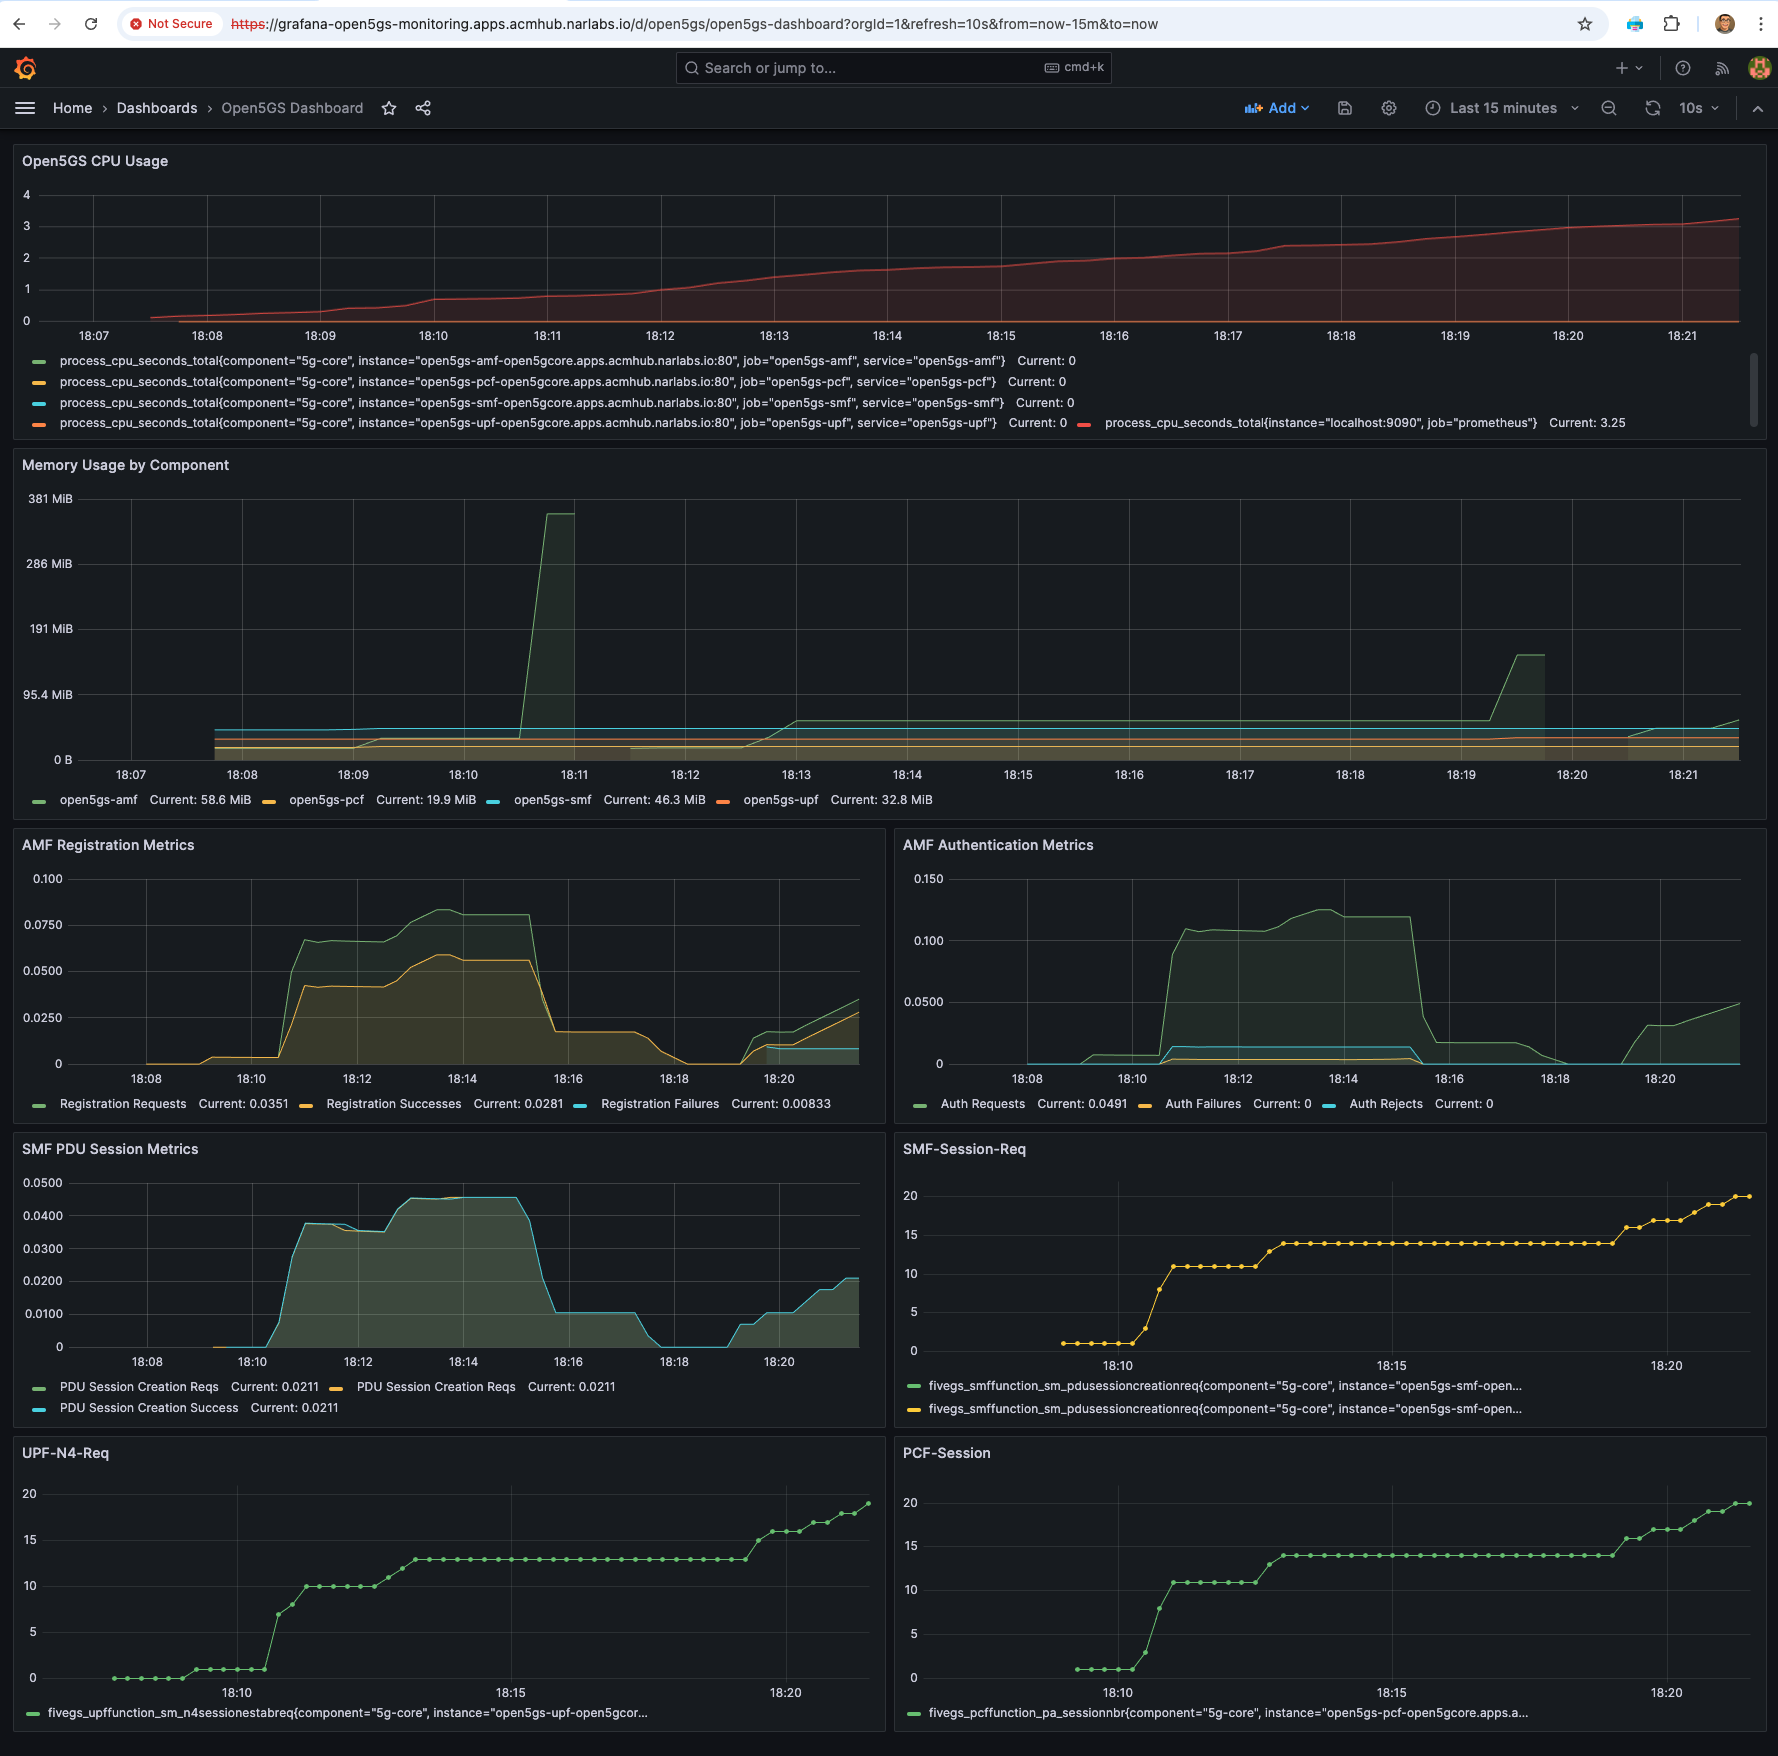
Task: Toggle the Registration Requests legend series
Action: [123, 1104]
